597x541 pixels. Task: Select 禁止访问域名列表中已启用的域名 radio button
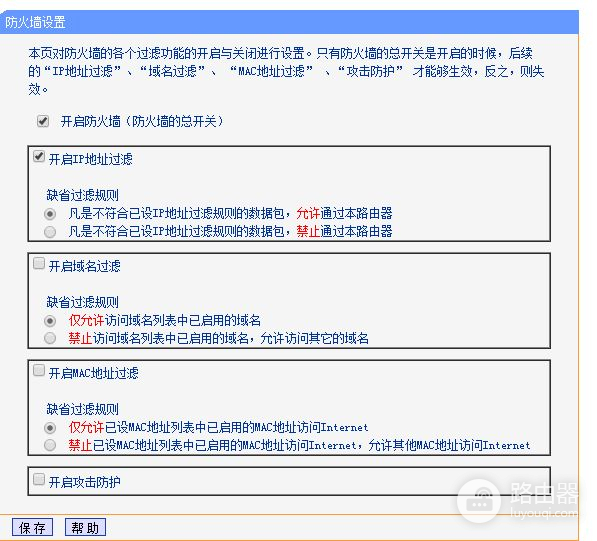50,338
